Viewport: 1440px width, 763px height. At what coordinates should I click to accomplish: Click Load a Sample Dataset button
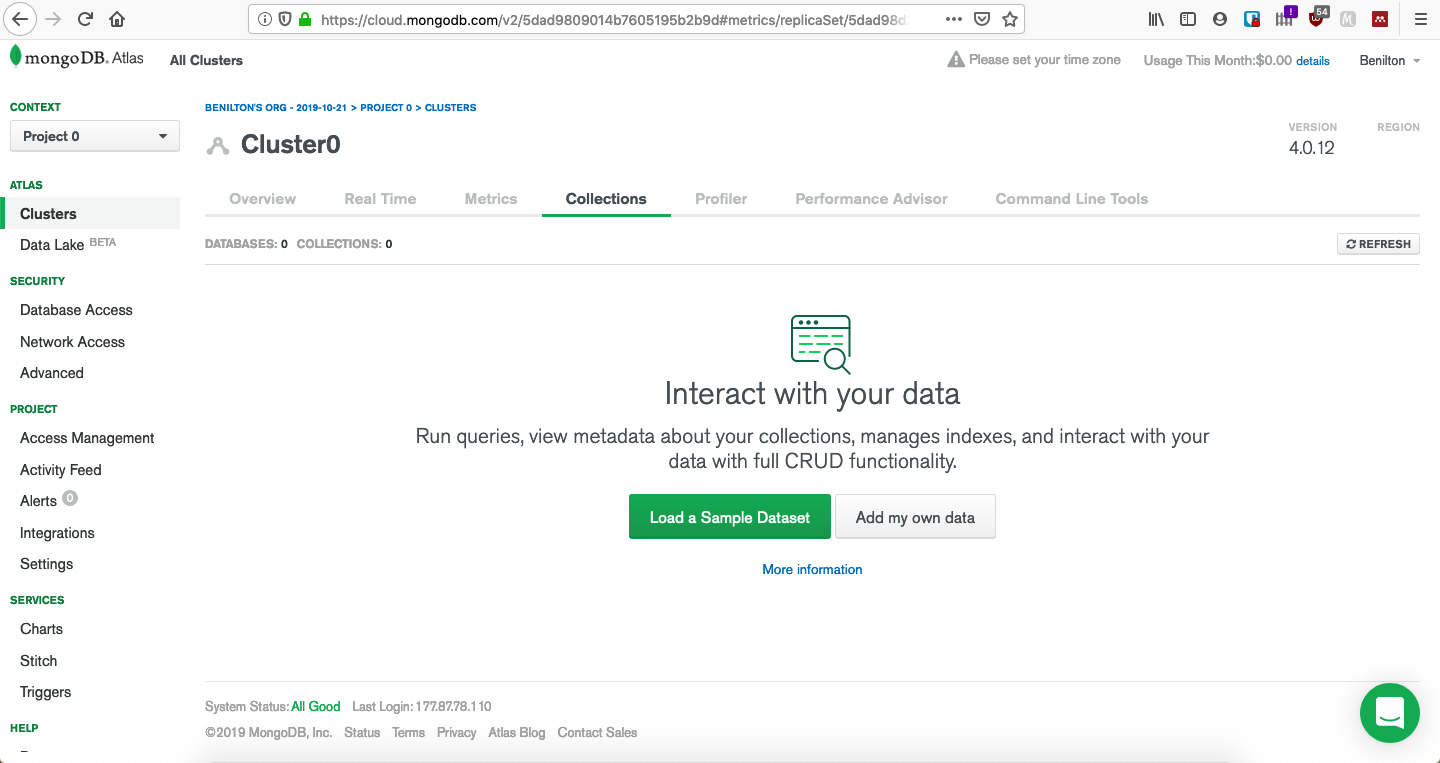tap(730, 517)
